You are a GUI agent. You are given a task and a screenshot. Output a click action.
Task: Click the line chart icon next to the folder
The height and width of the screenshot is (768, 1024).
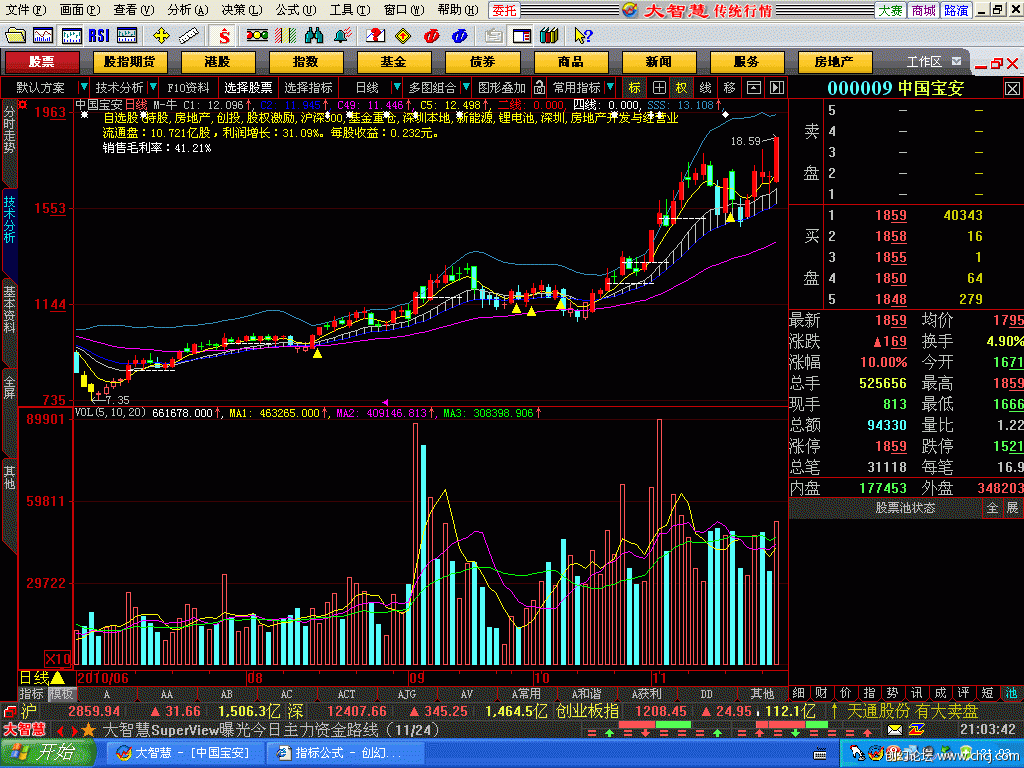click(x=43, y=35)
